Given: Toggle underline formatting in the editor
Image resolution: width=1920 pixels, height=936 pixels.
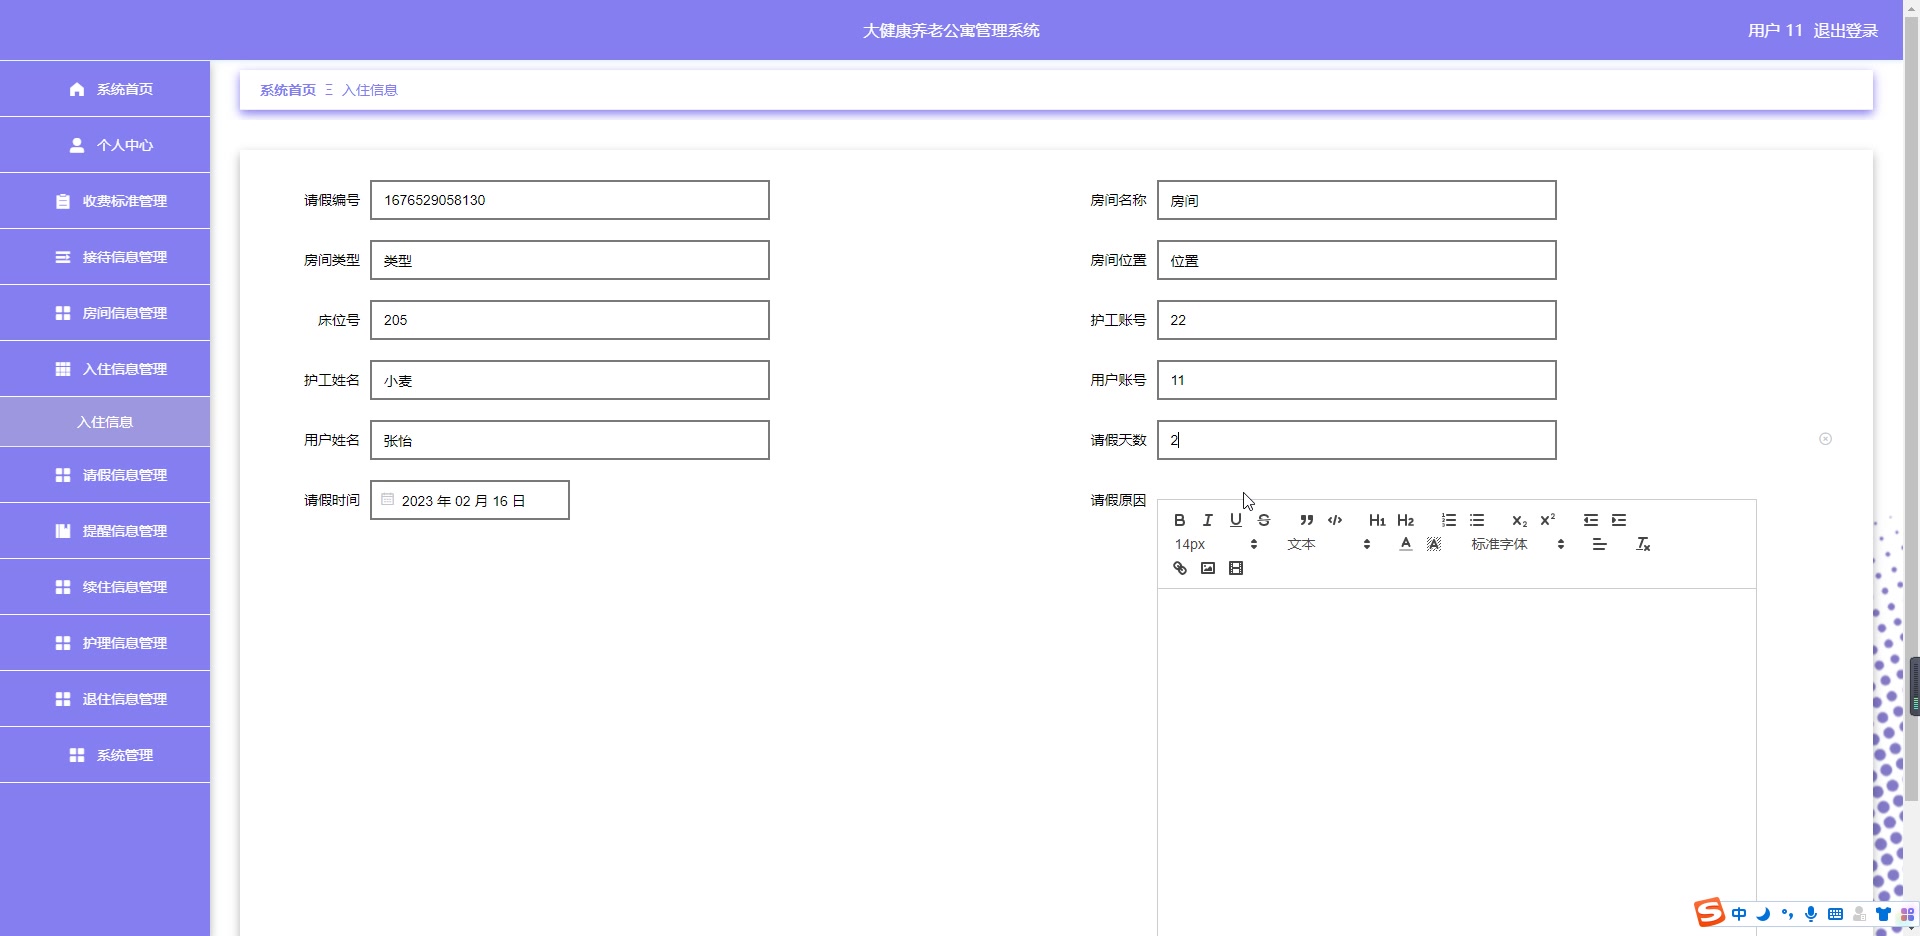Looking at the screenshot, I should [1235, 520].
